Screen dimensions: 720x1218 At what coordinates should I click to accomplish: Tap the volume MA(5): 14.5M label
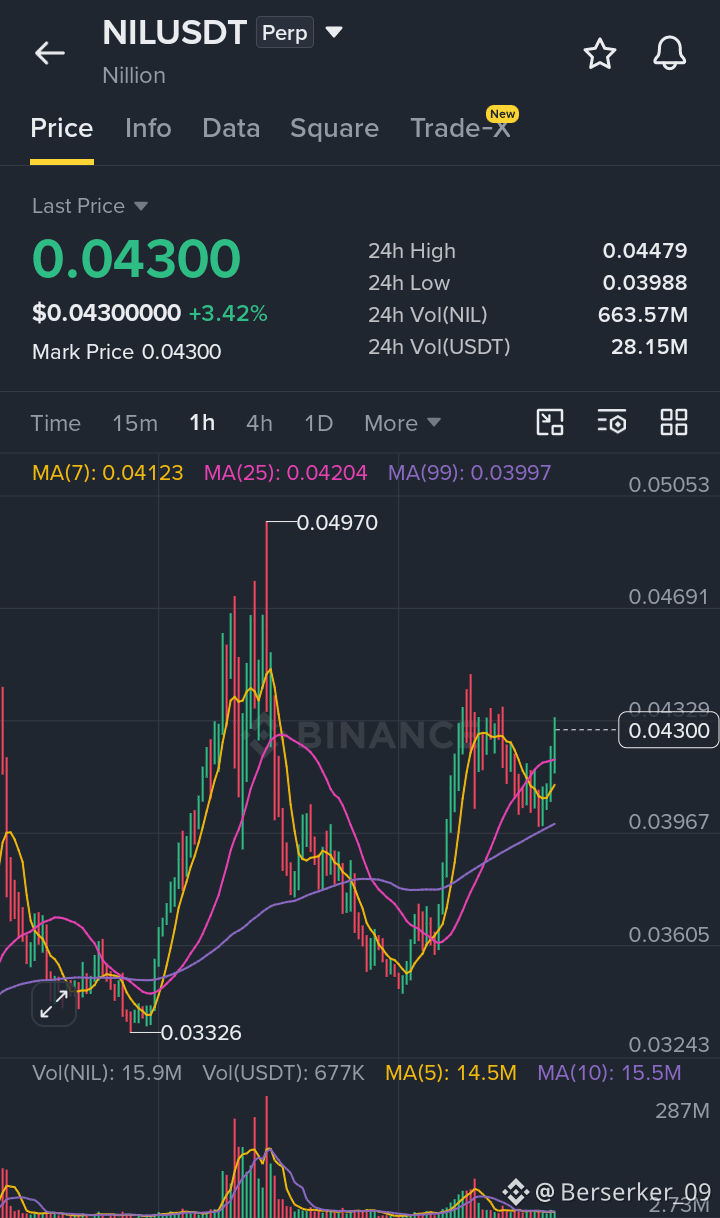point(451,1073)
